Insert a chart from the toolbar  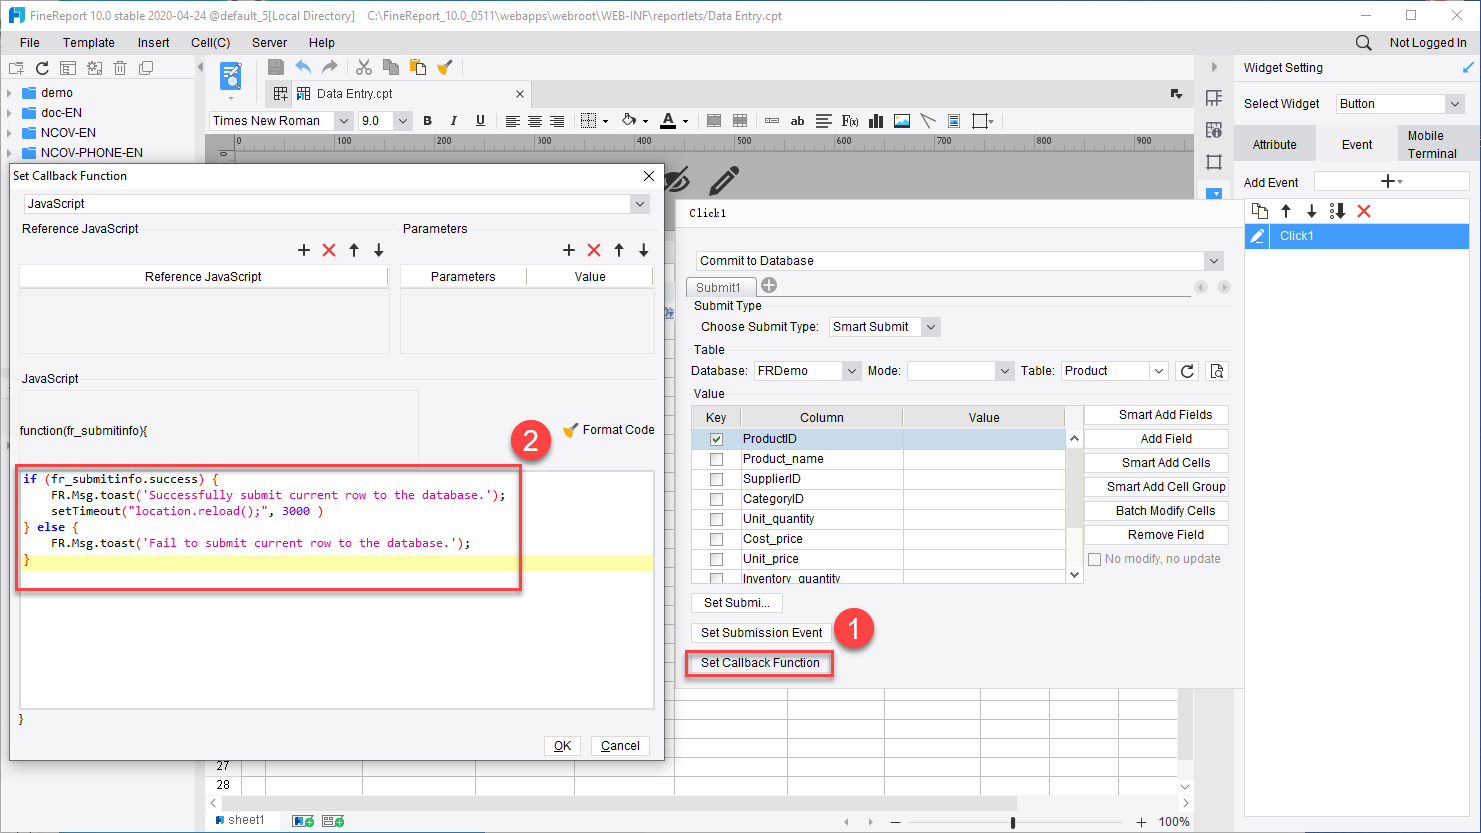pos(876,120)
